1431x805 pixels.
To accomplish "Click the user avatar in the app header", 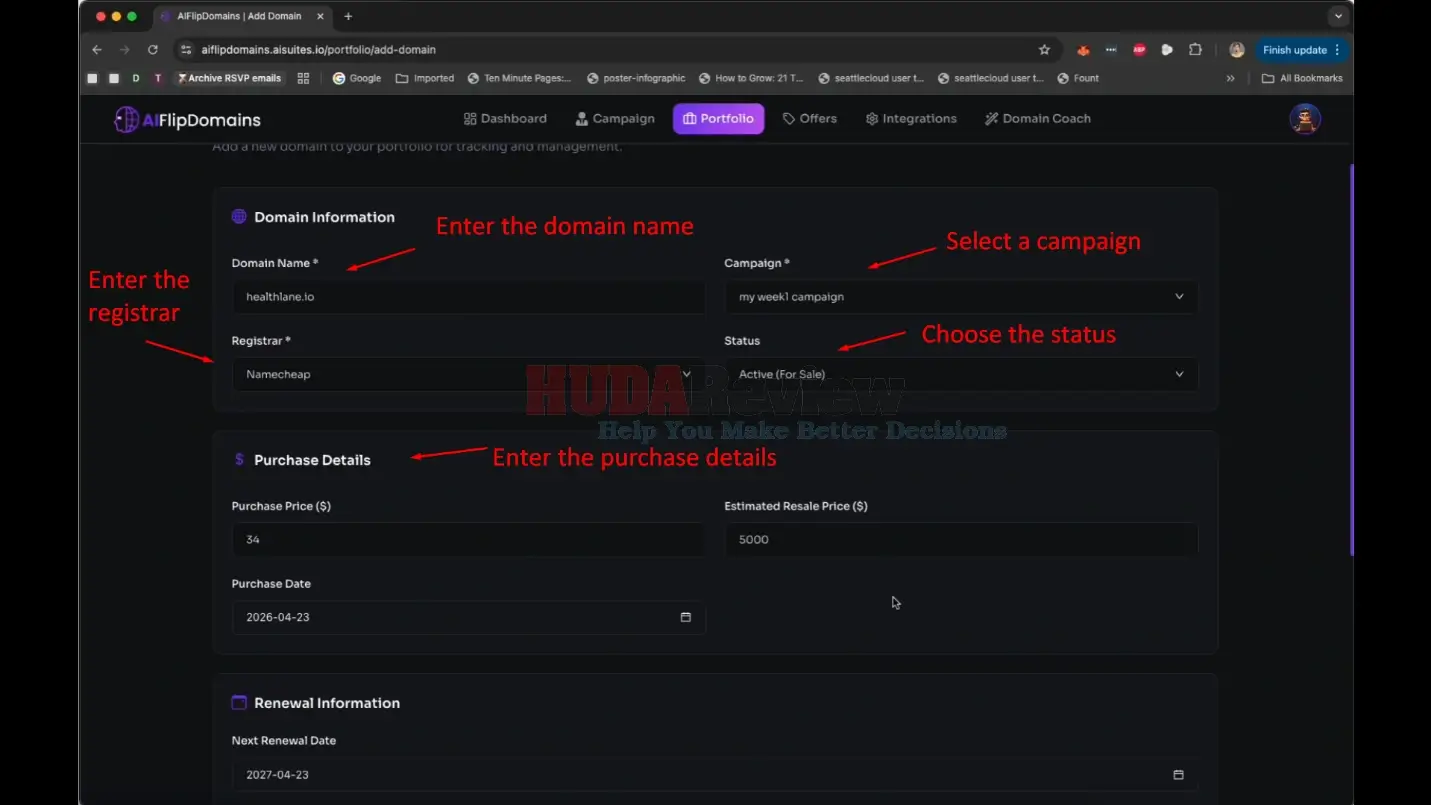I will click(1305, 119).
